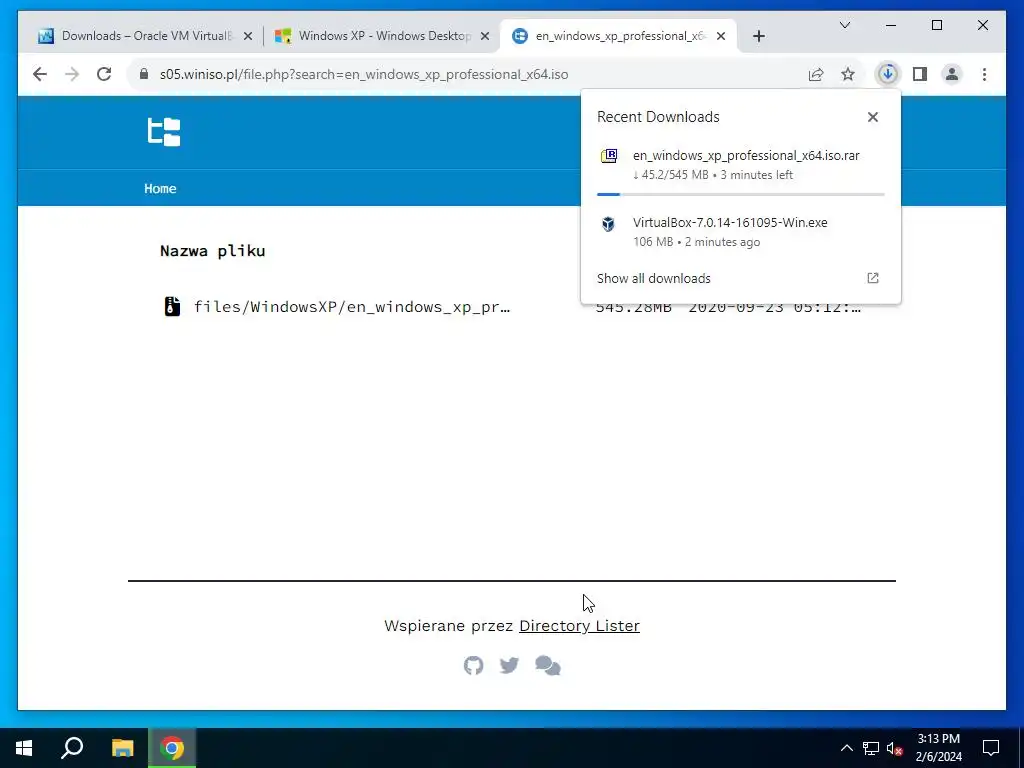This screenshot has height=768, width=1024.
Task: Click the Directory Lister logo in header
Action: (164, 132)
